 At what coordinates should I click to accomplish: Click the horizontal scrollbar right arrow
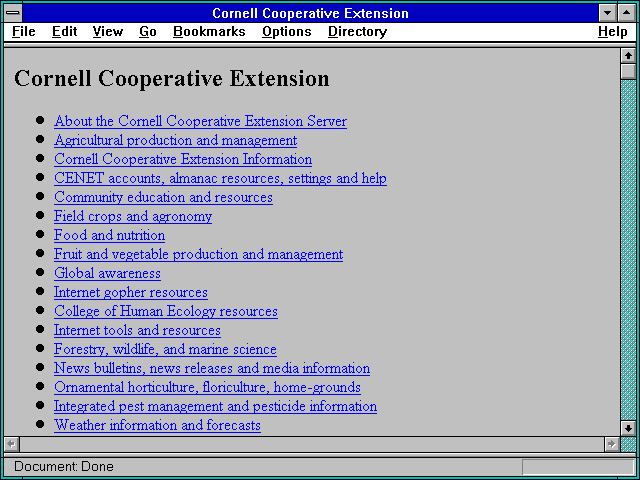[x=611, y=444]
